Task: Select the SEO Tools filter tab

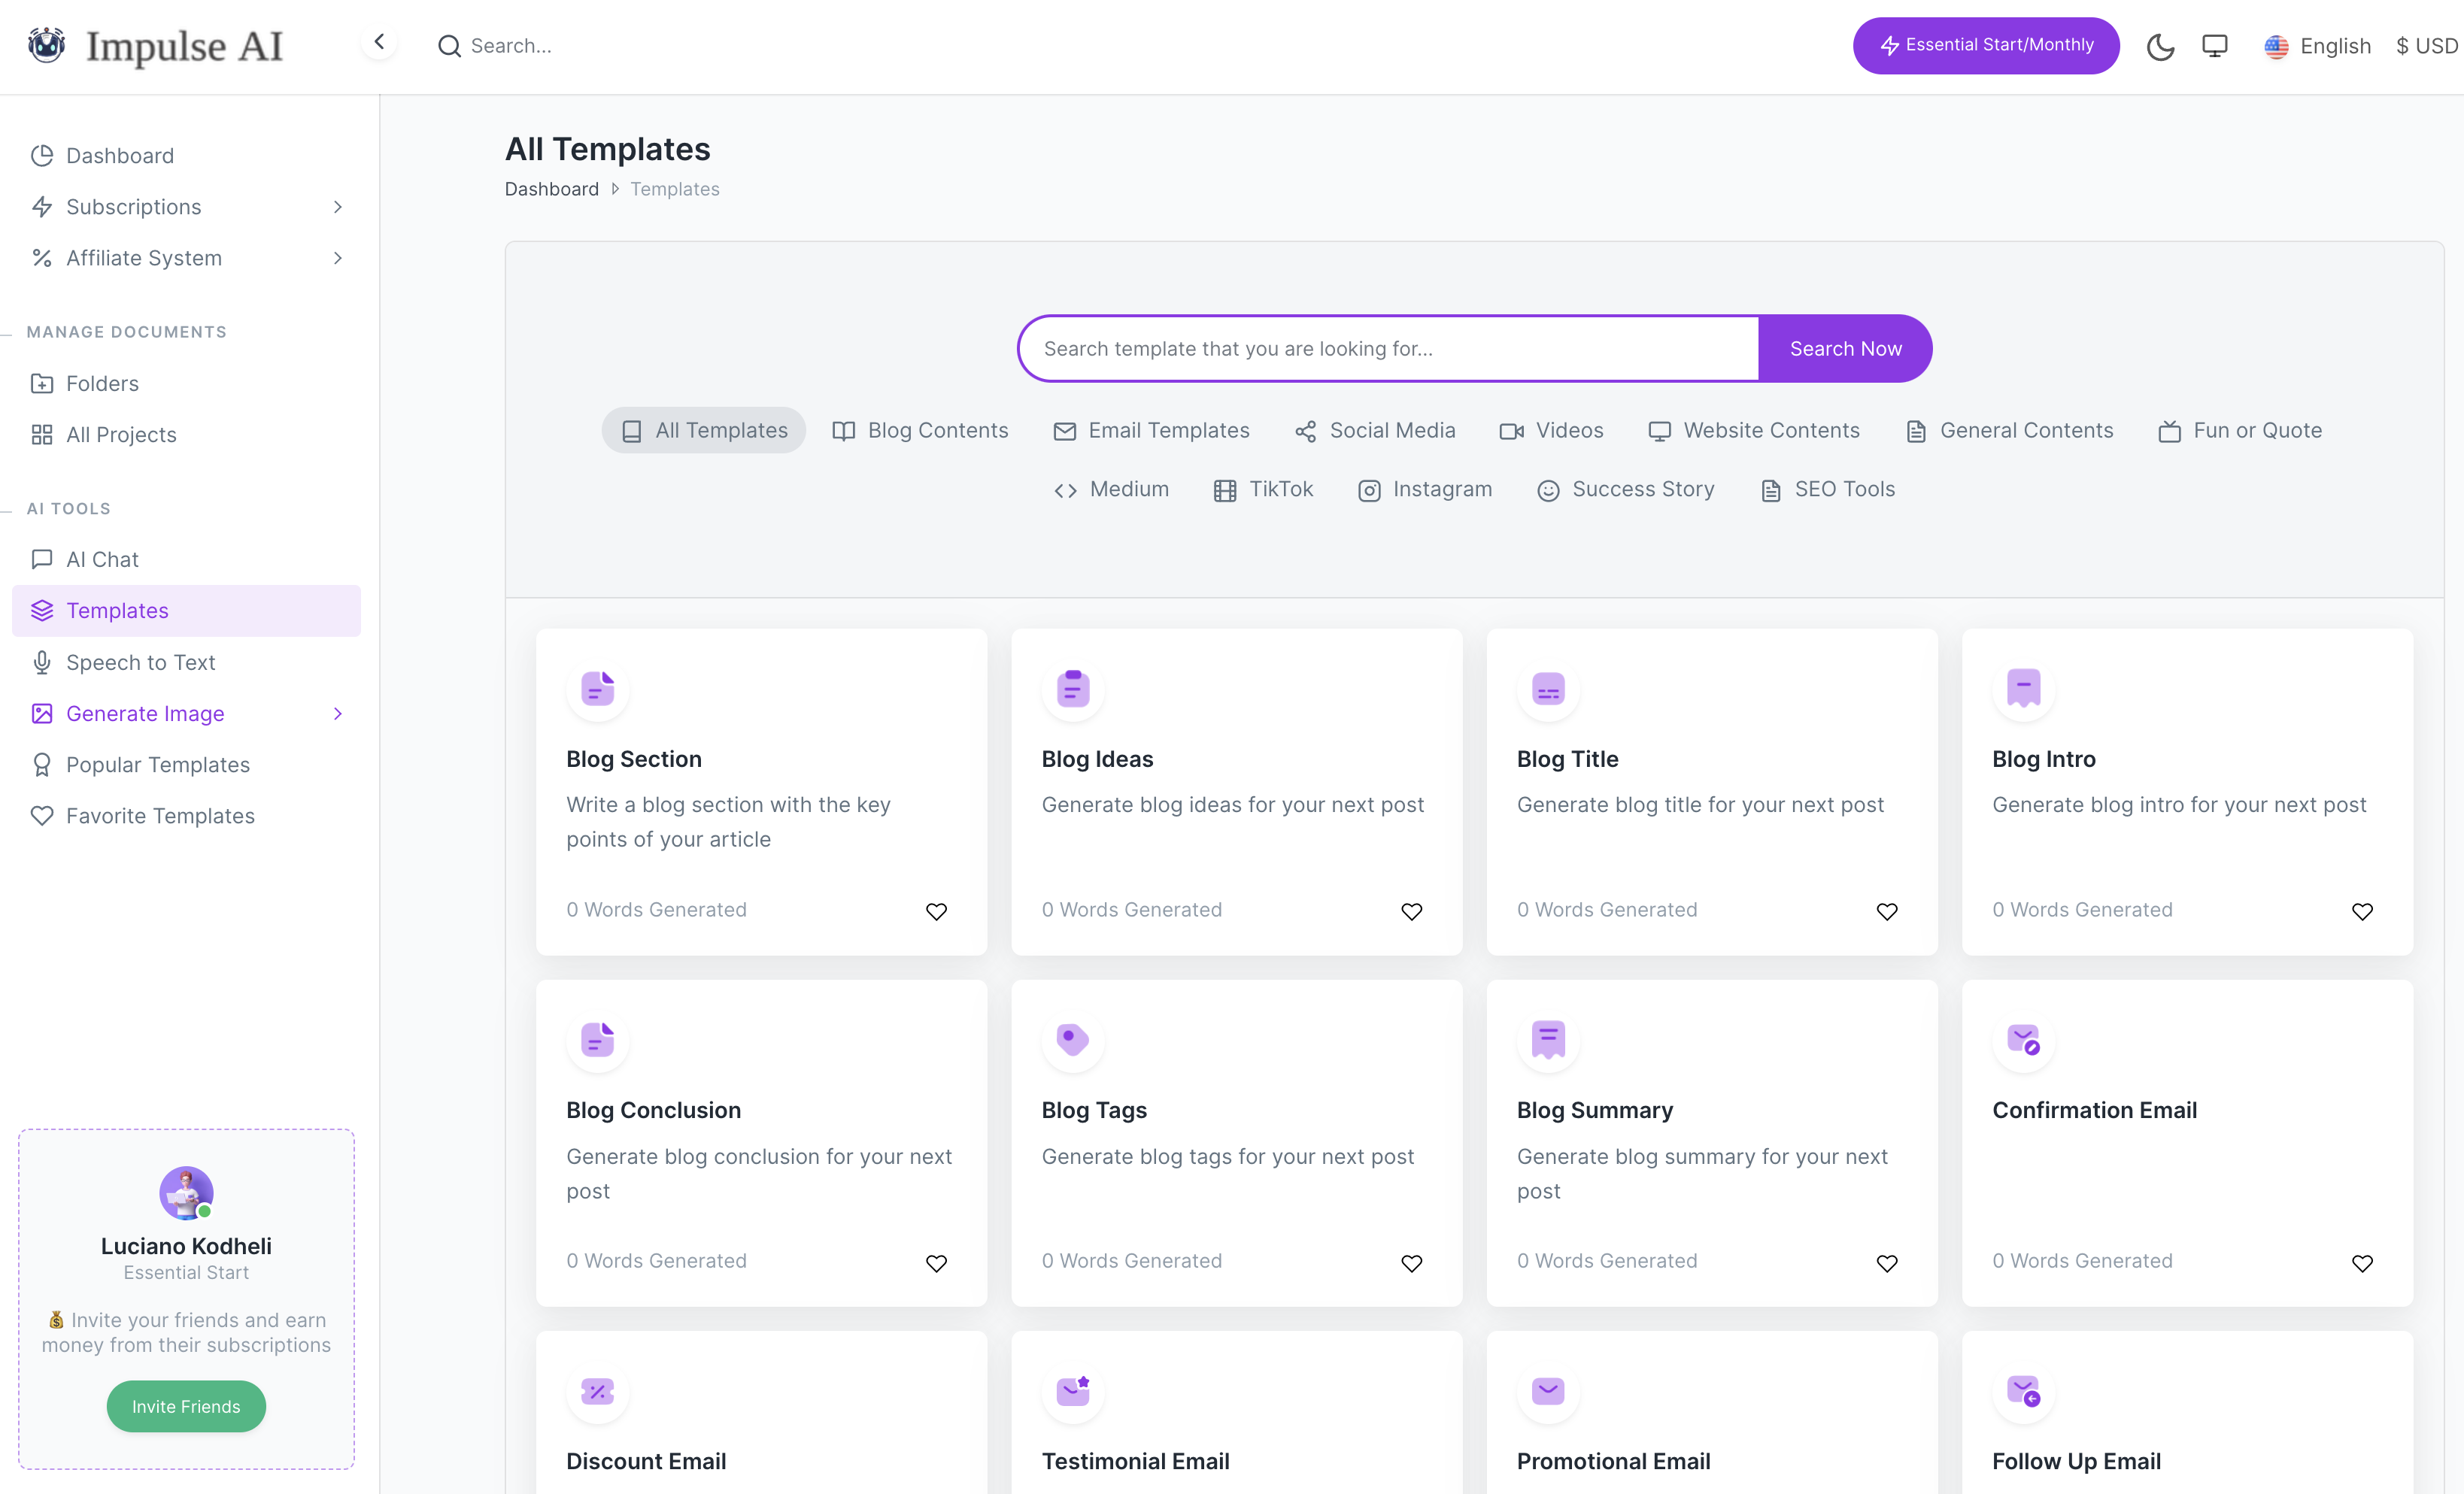Action: (x=1827, y=489)
